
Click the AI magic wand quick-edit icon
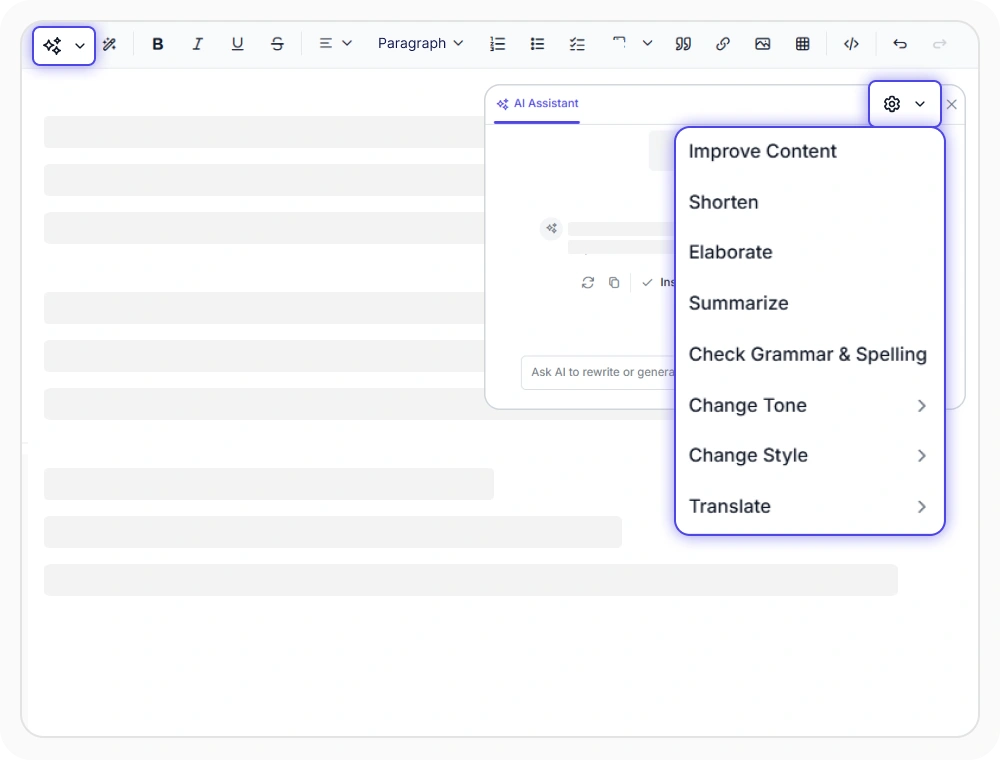click(110, 44)
